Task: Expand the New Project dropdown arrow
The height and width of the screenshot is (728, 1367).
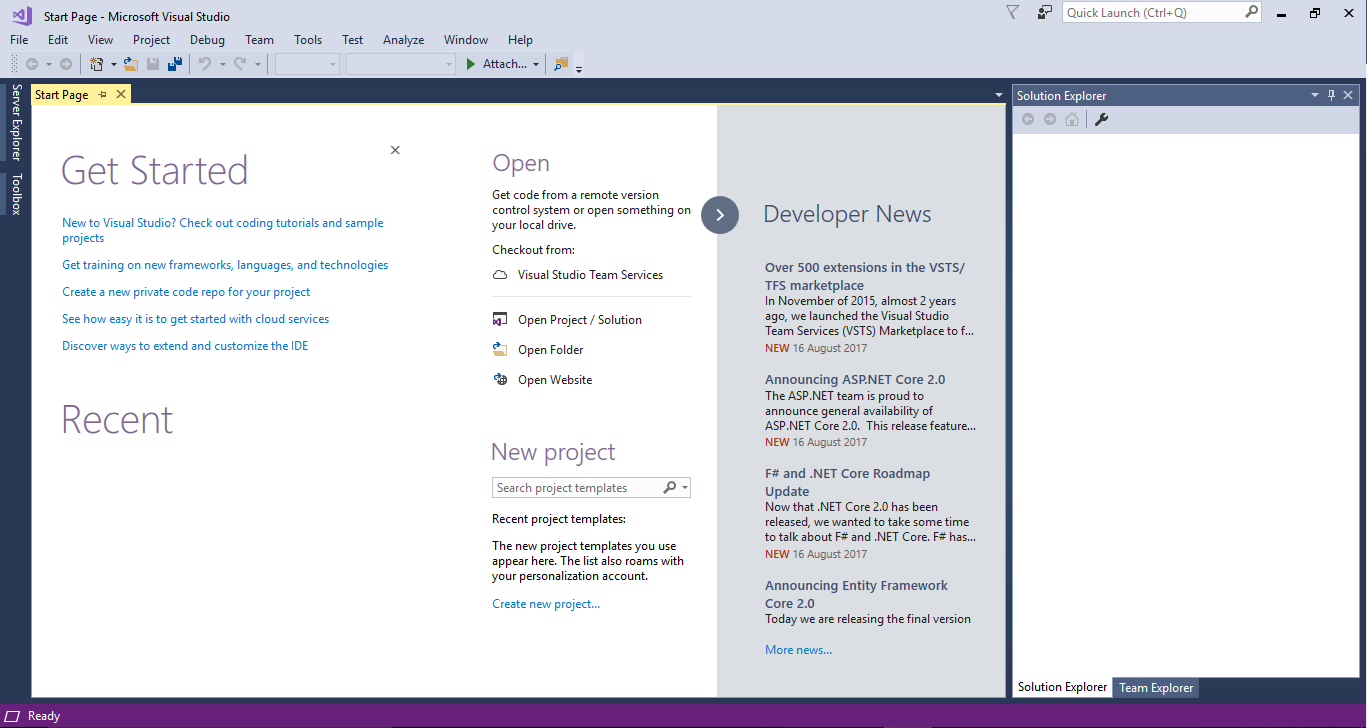Action: click(x=113, y=65)
